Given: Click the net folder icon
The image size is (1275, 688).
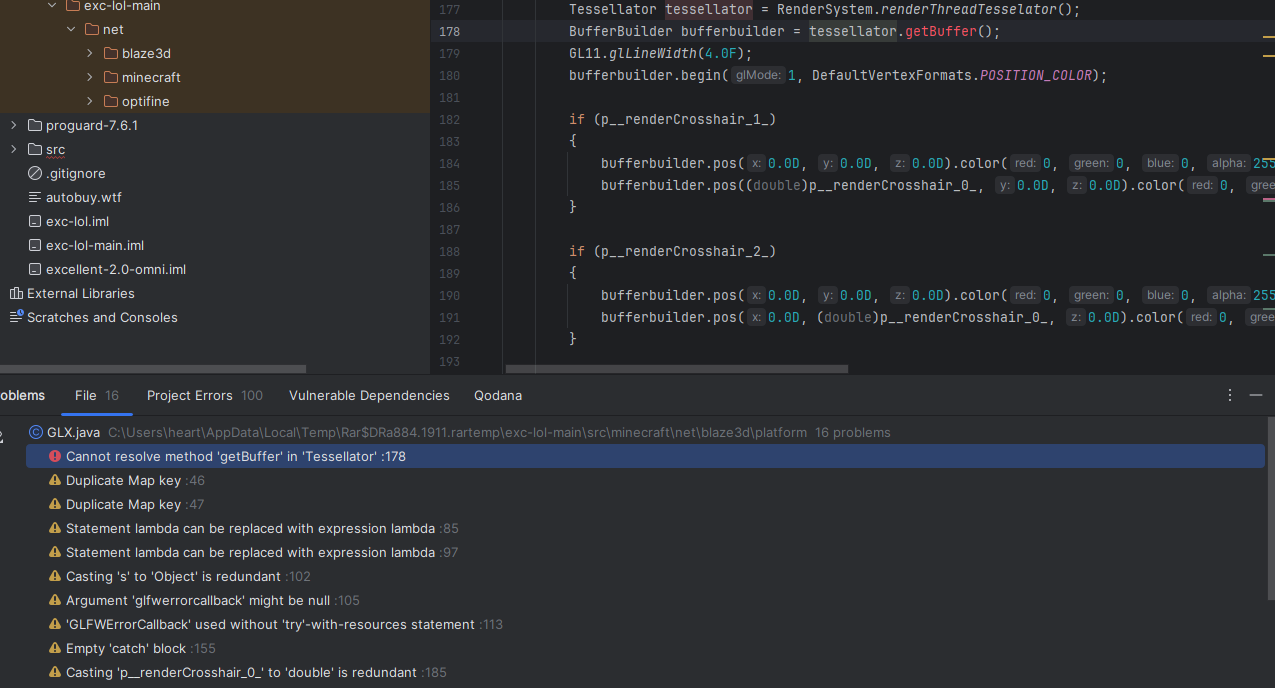Looking at the screenshot, I should click(x=91, y=29).
